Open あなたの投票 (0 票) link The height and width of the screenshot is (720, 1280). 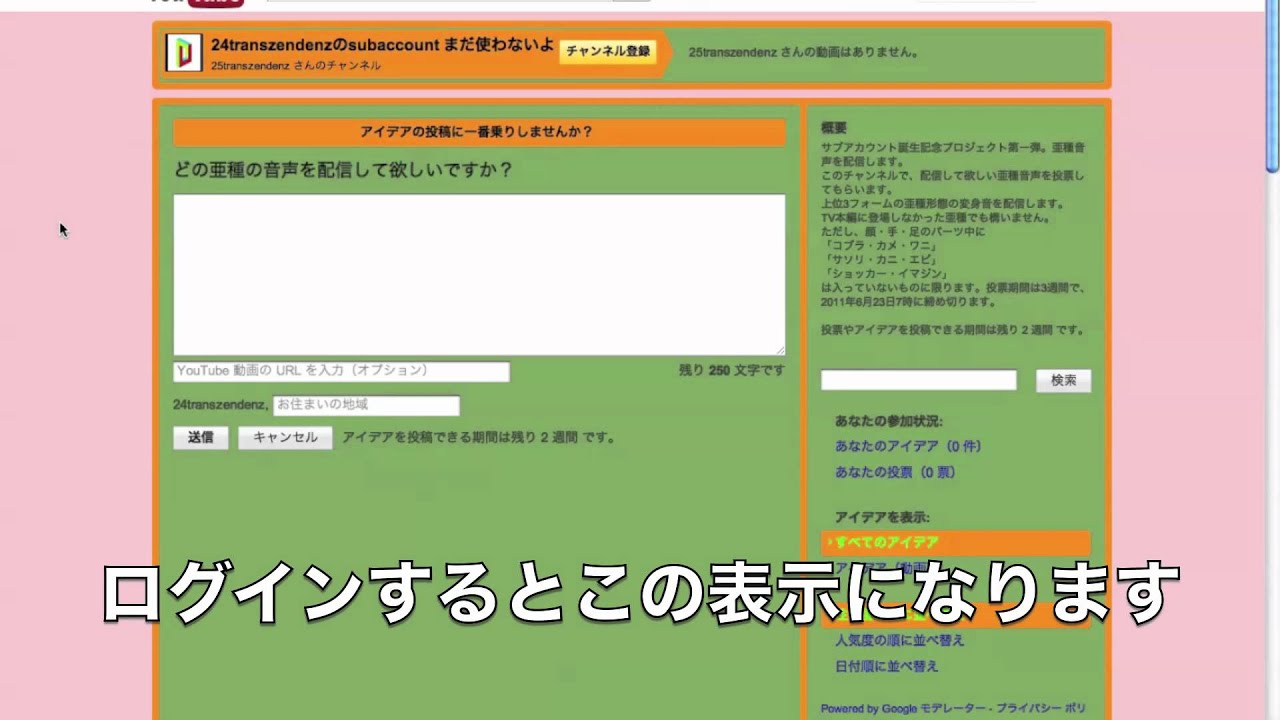[x=895, y=472]
